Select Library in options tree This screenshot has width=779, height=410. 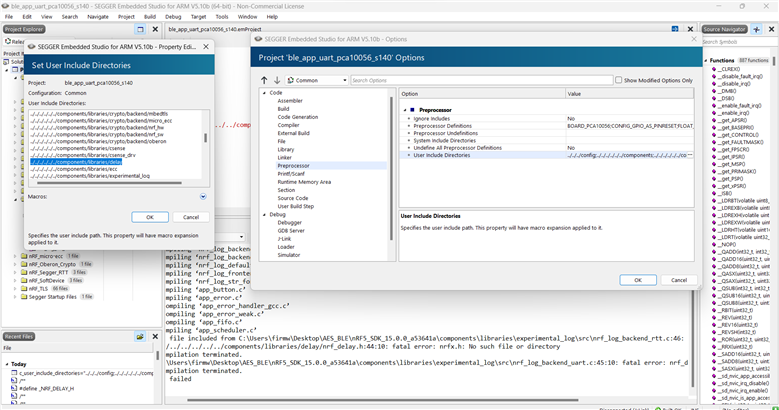(286, 150)
